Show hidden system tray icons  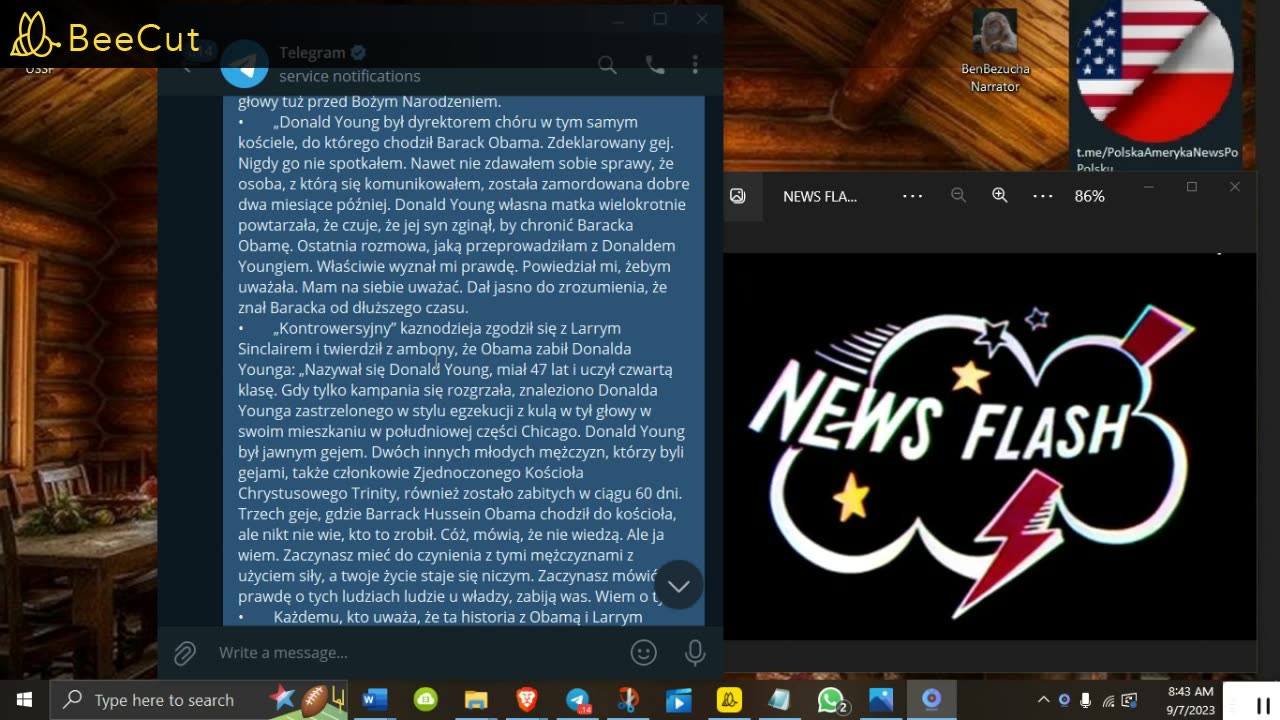pos(1043,700)
